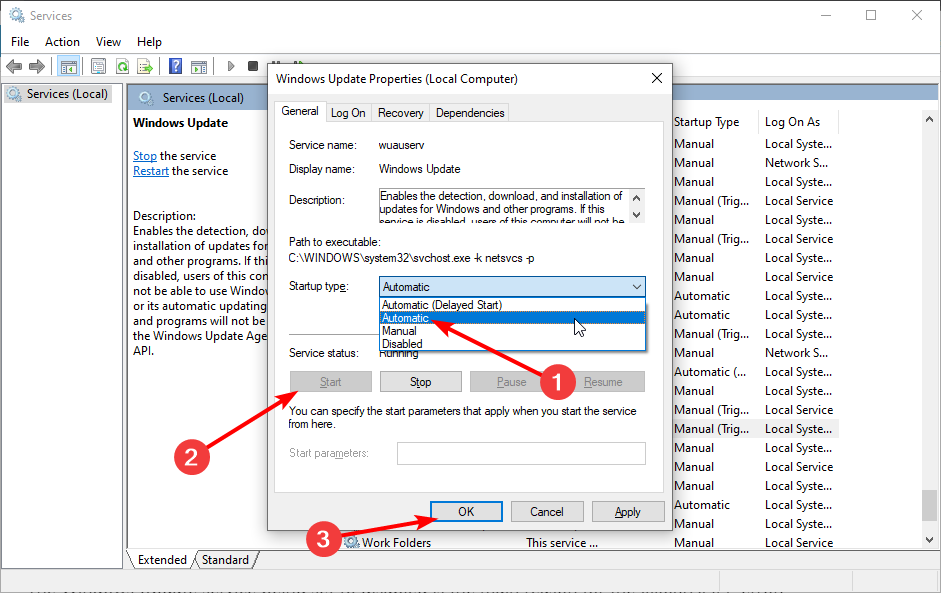The width and height of the screenshot is (941, 593).
Task: Toggle the Show/Hide Console Tree icon
Action: [68, 66]
